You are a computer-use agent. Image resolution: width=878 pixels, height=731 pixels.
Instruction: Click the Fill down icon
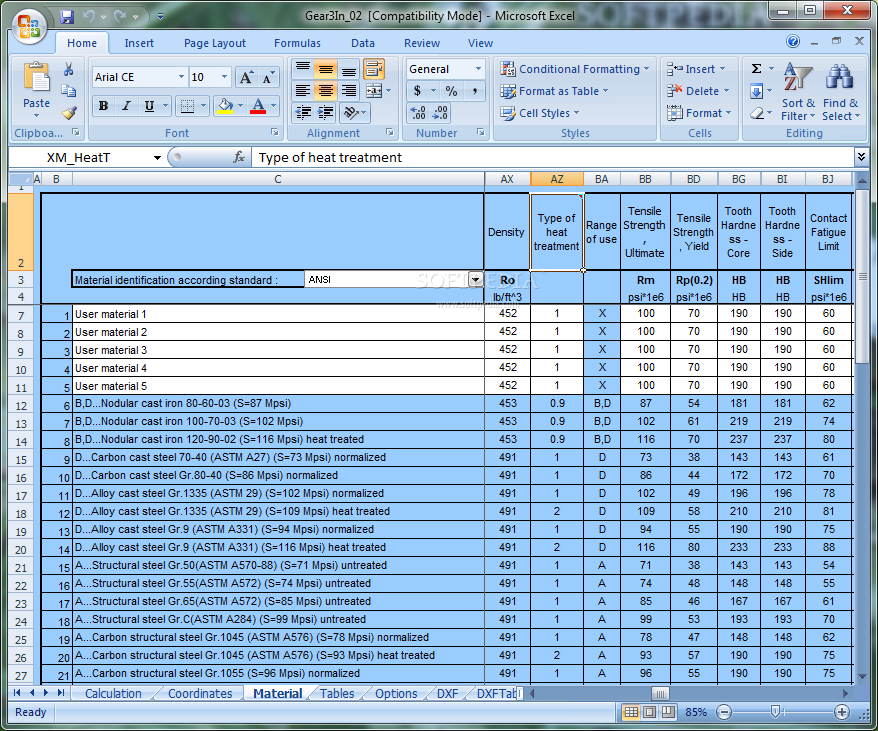(756, 91)
